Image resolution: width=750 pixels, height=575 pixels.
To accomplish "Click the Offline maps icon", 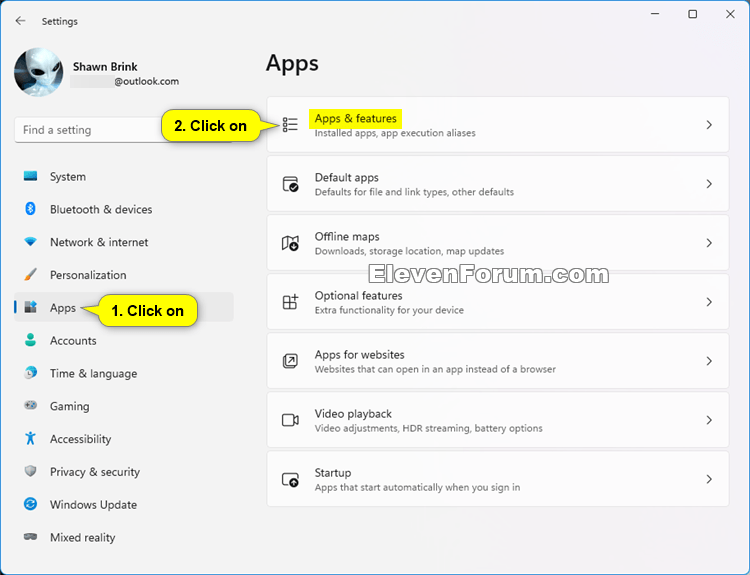I will pos(290,243).
